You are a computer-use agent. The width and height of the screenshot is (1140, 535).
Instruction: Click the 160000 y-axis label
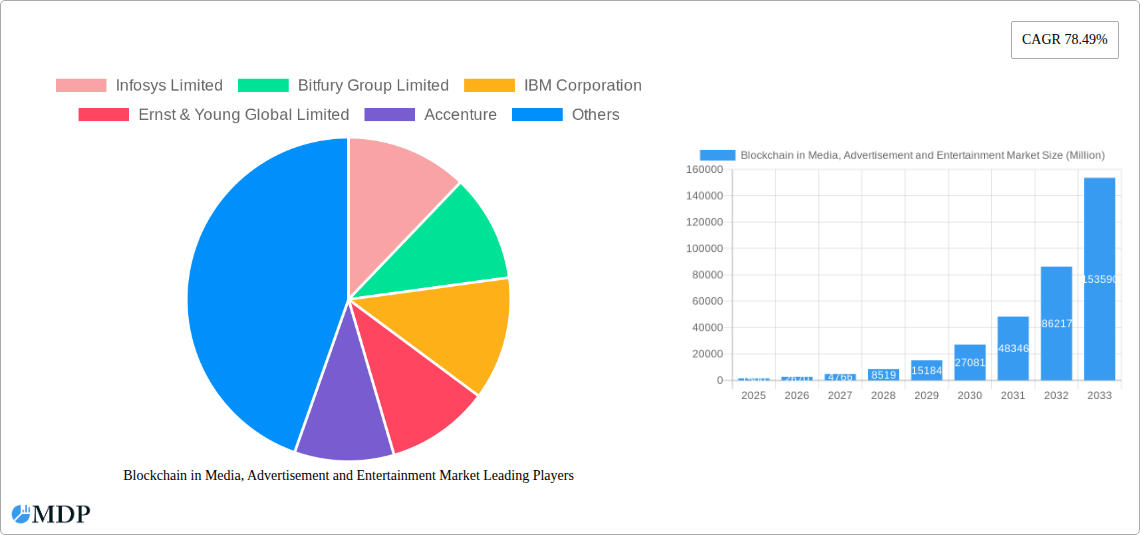[x=705, y=169]
